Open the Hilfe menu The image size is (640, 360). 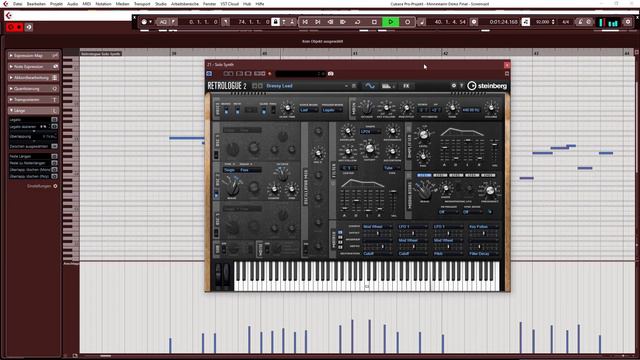tap(260, 4)
